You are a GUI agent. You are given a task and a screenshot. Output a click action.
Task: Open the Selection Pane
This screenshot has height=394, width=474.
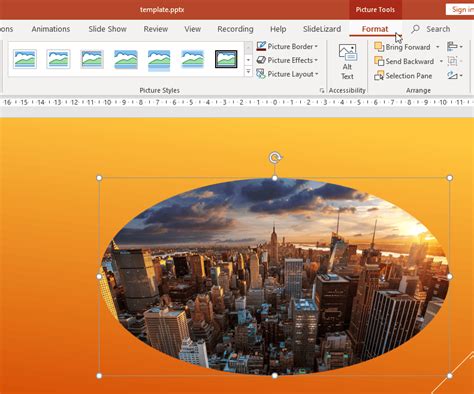pyautogui.click(x=403, y=76)
